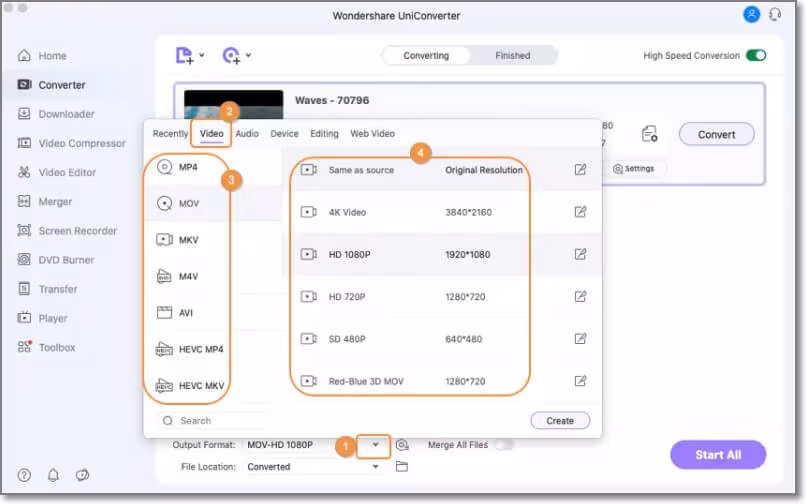Switch to the Audio tab
The height and width of the screenshot is (504, 806).
(x=247, y=134)
